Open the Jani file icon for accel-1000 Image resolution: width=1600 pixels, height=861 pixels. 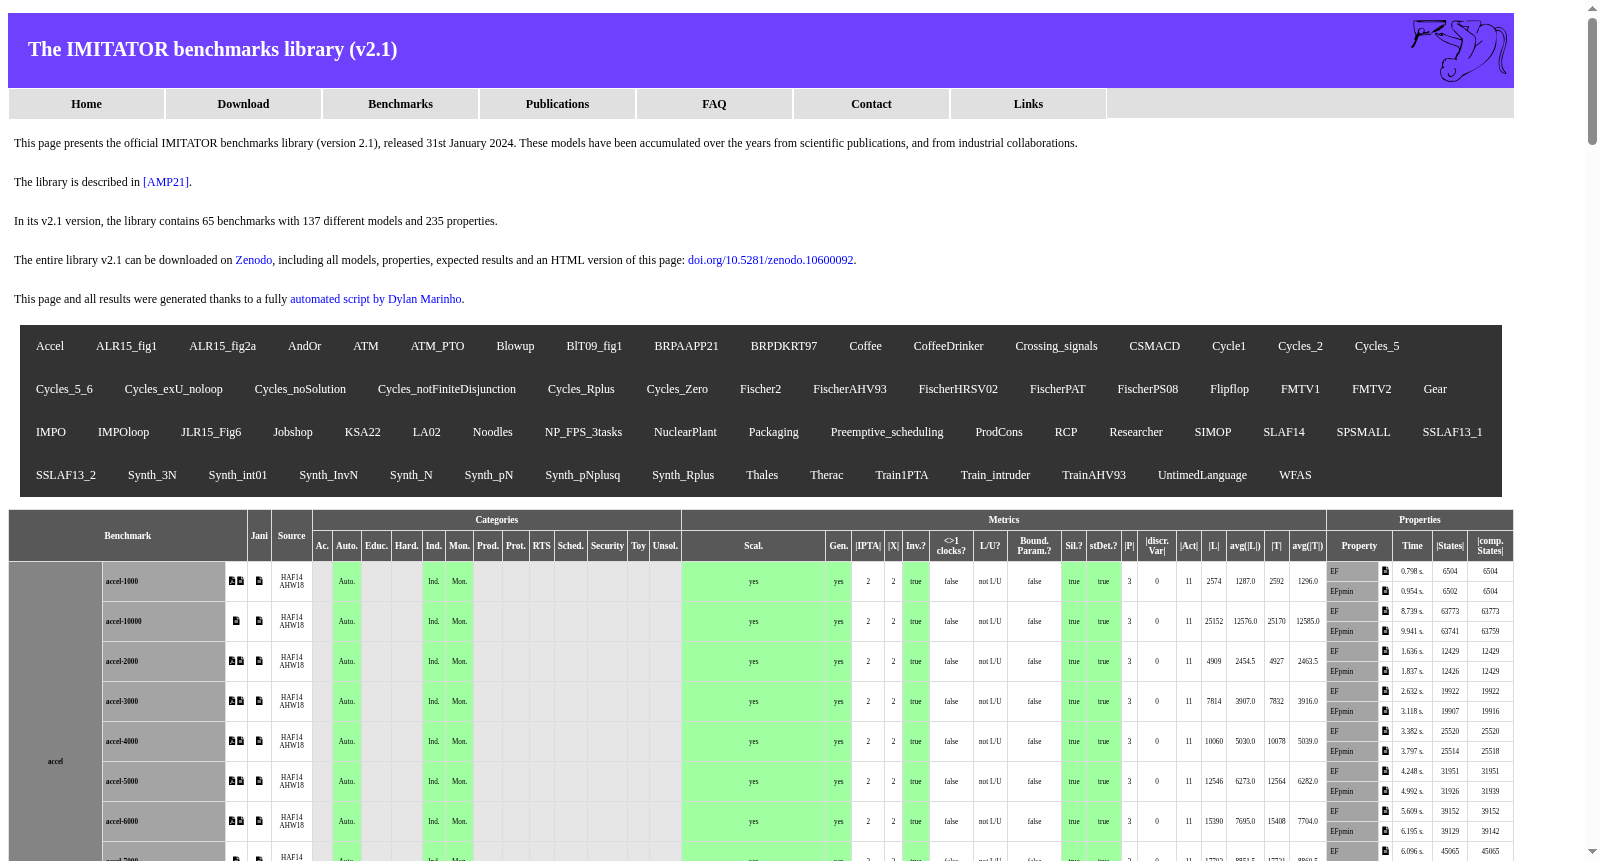259,581
